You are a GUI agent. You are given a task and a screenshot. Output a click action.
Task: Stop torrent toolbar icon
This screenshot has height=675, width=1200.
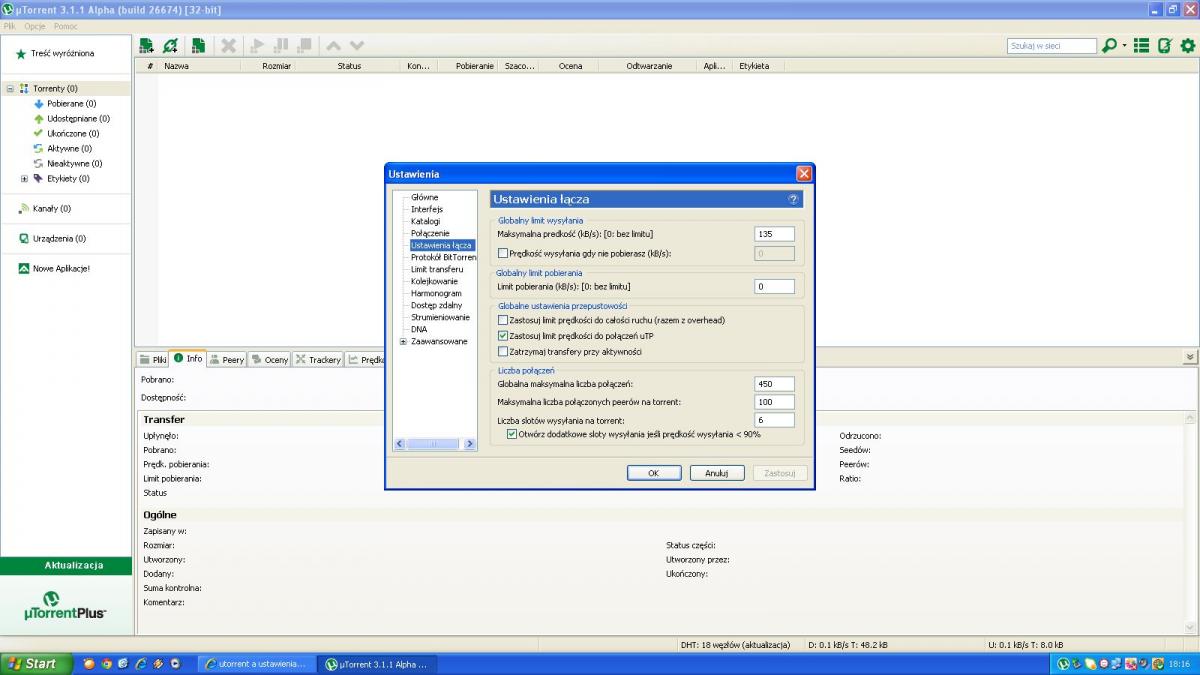pyautogui.click(x=303, y=46)
